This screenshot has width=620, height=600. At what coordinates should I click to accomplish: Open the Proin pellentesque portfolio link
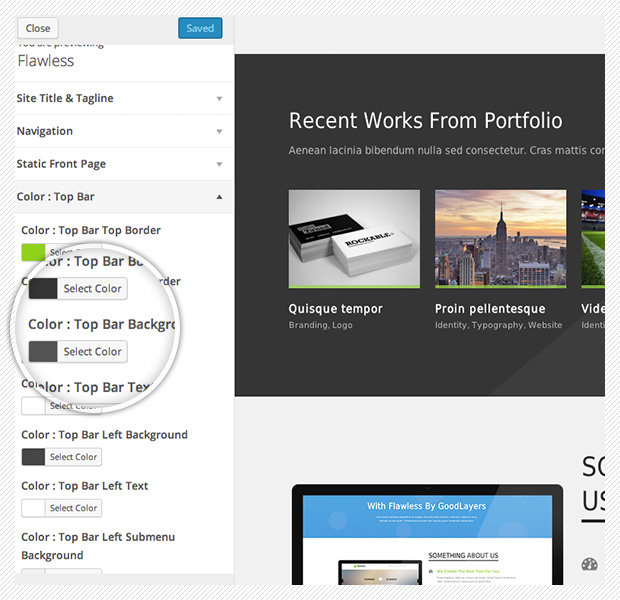click(x=490, y=309)
